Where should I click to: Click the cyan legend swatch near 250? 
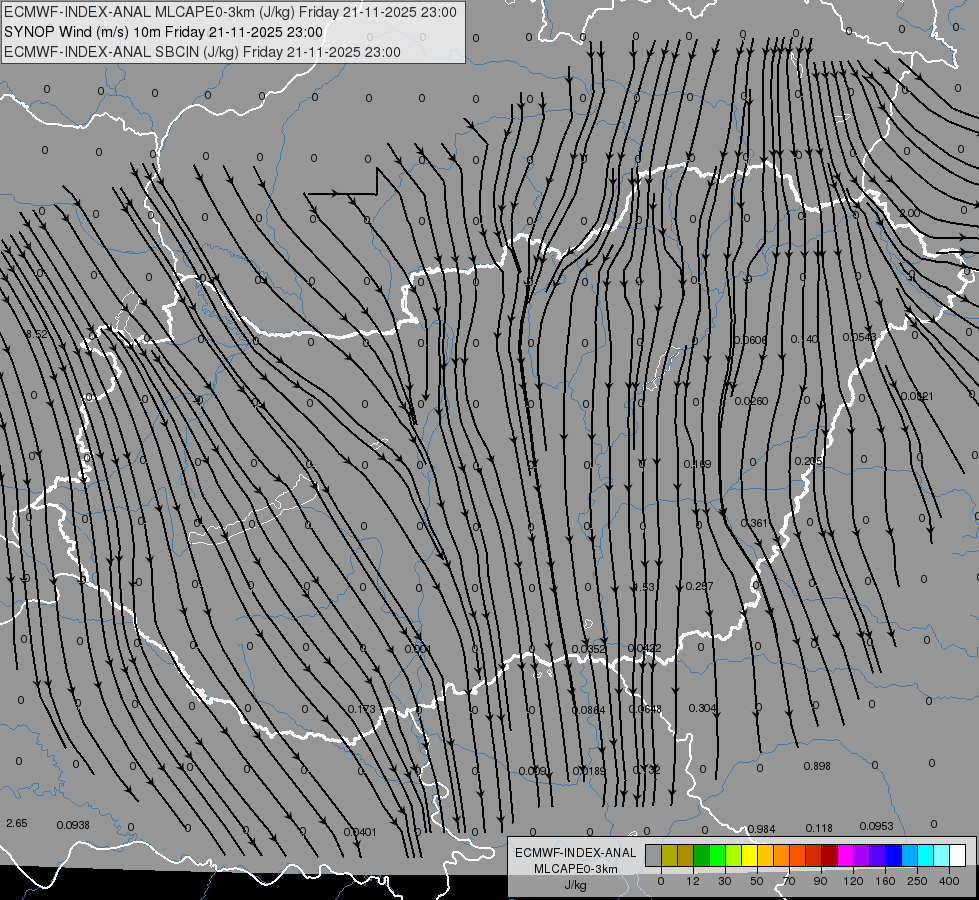(x=925, y=856)
